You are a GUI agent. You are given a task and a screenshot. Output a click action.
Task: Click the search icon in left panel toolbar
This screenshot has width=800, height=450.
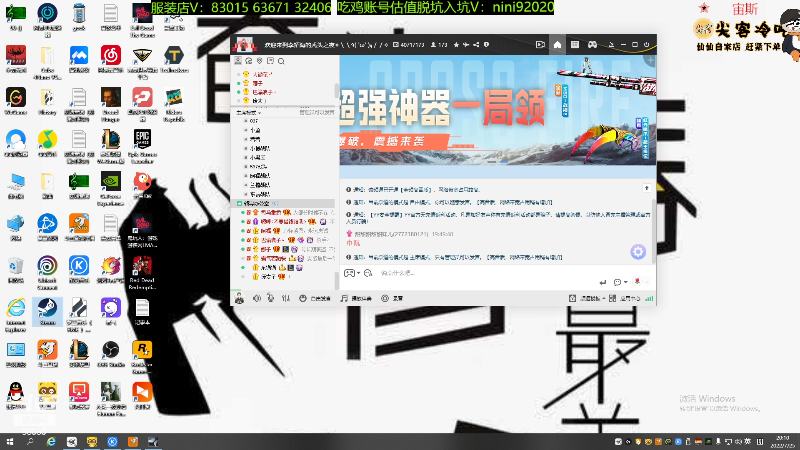pos(281,61)
